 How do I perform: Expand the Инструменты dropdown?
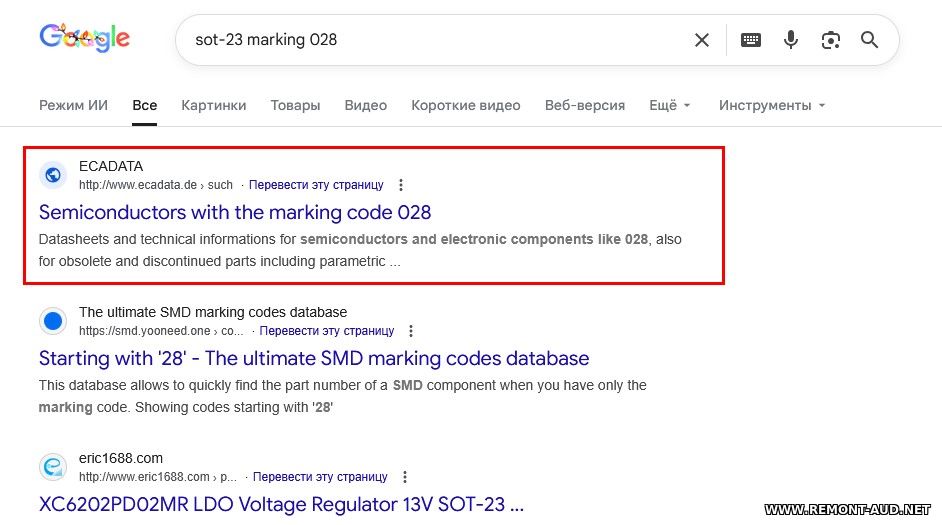point(772,105)
